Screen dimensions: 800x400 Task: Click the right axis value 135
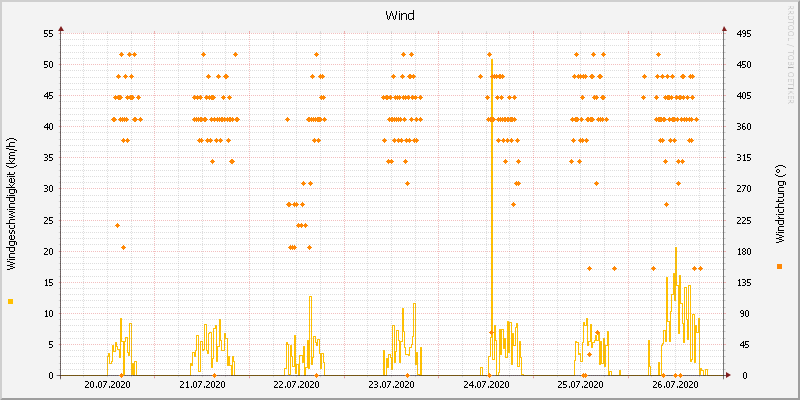click(744, 283)
